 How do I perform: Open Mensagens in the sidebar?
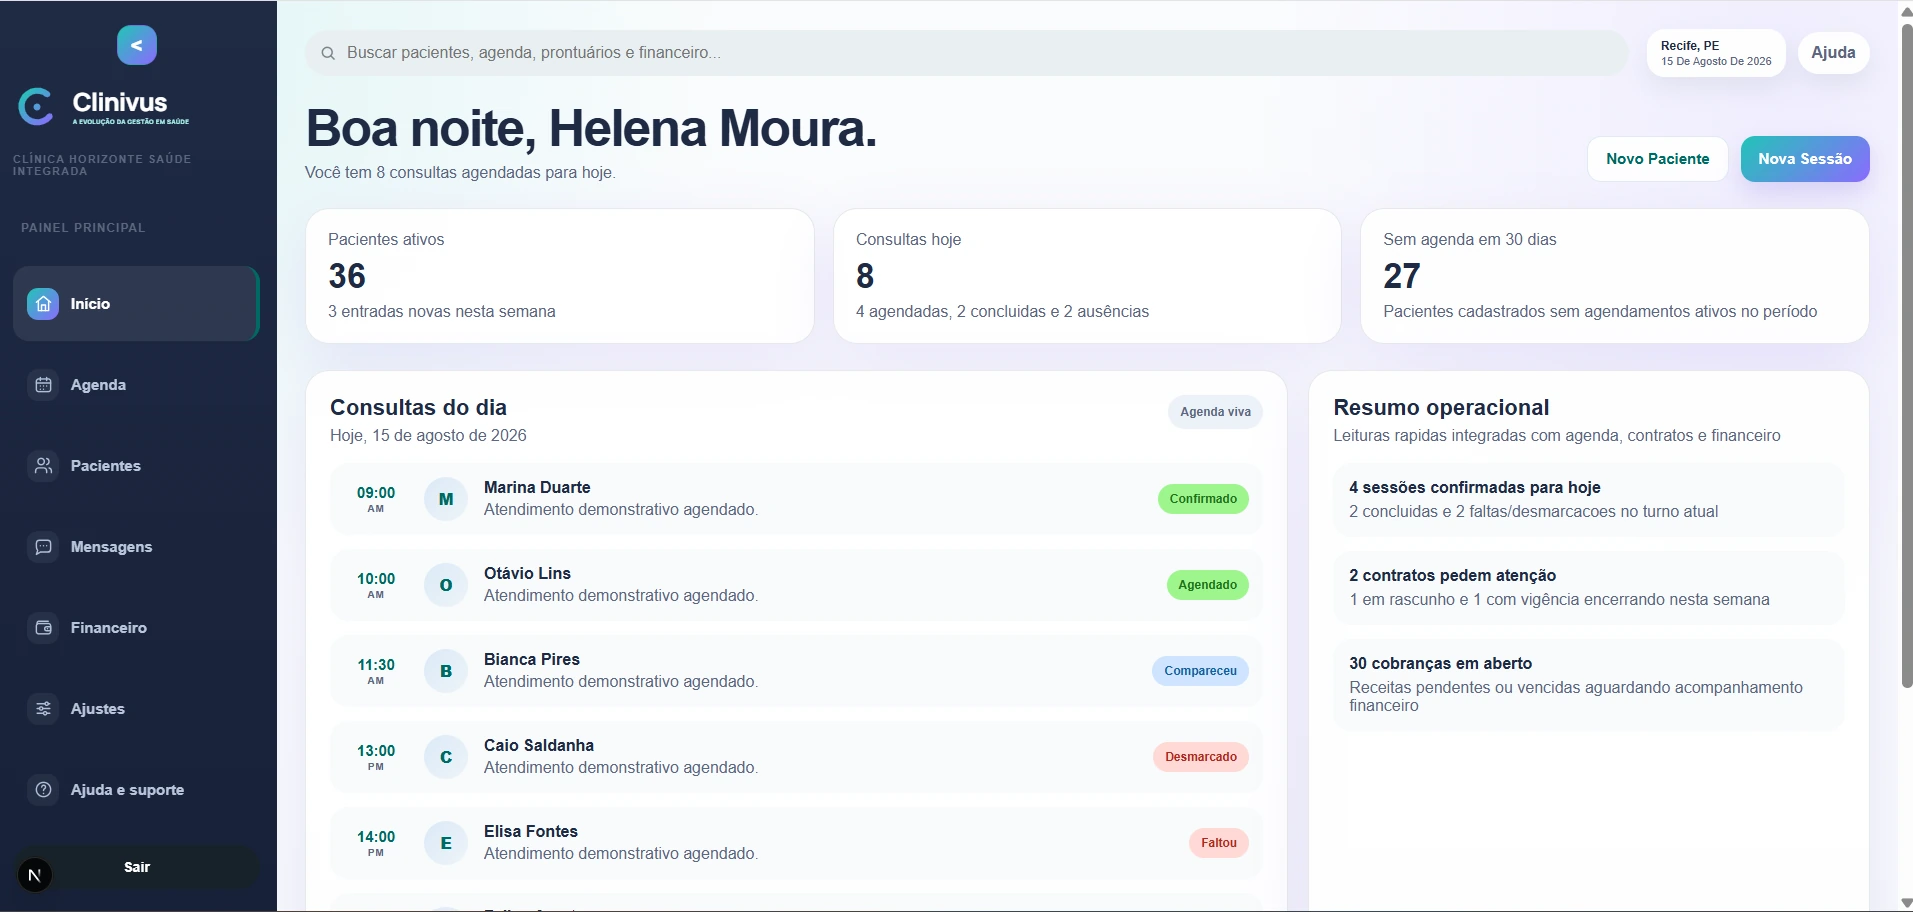coord(136,547)
